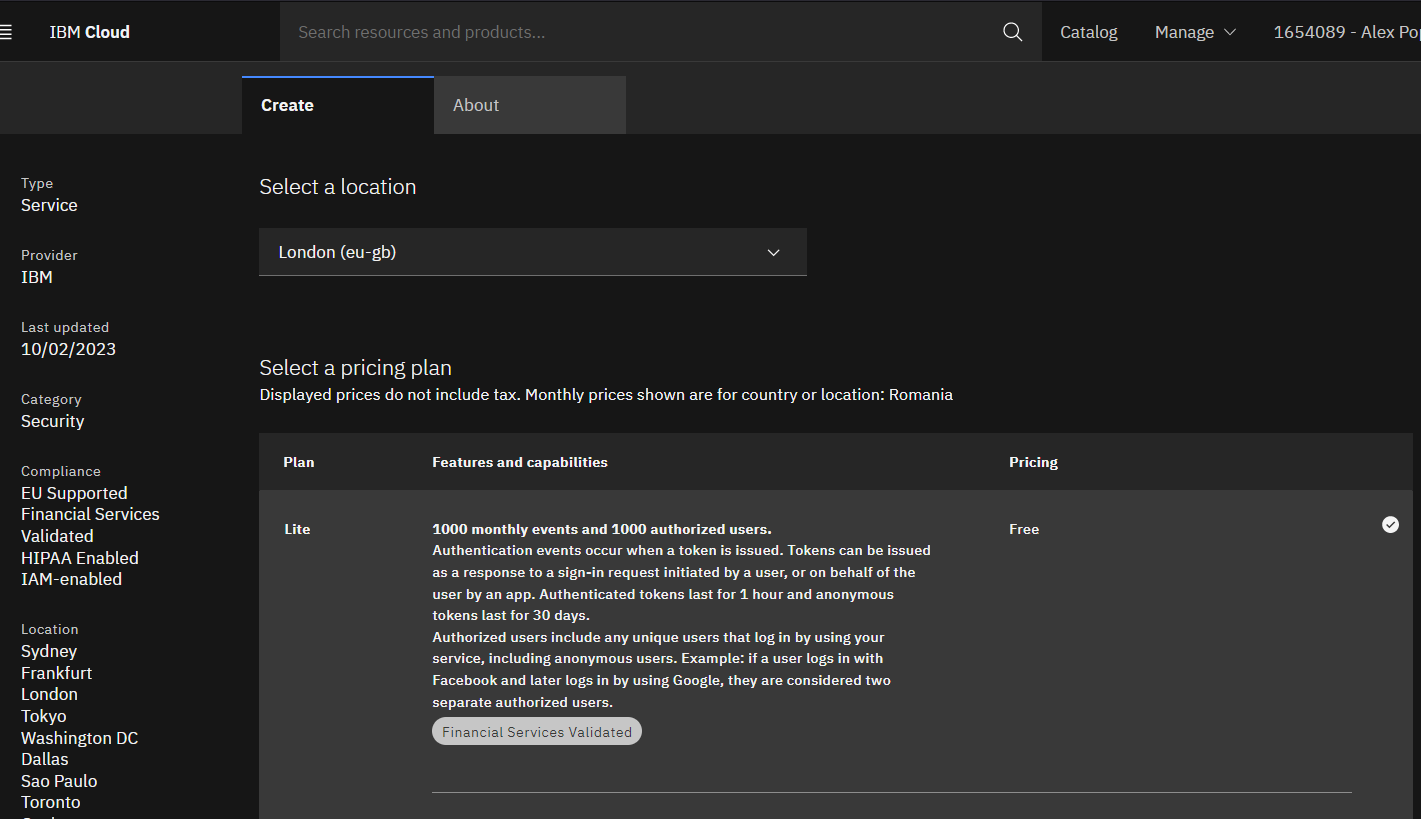Click the Financial Services Validated tag
This screenshot has width=1421, height=819.
click(537, 732)
